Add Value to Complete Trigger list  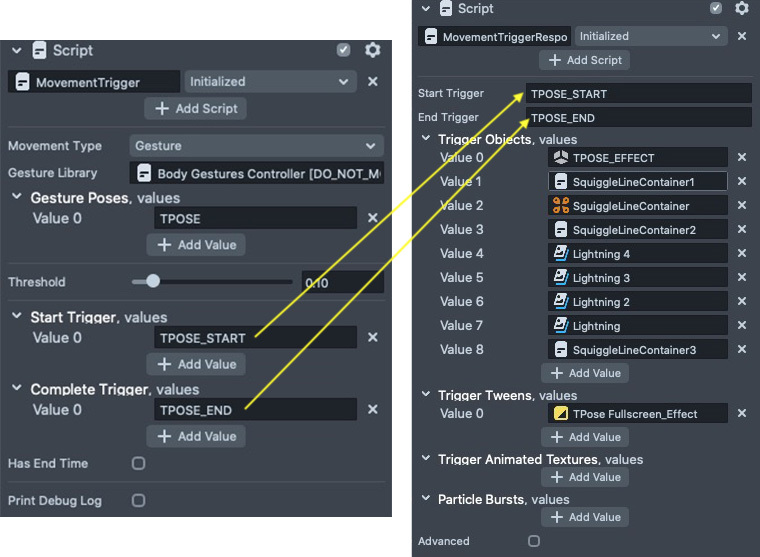[x=196, y=436]
